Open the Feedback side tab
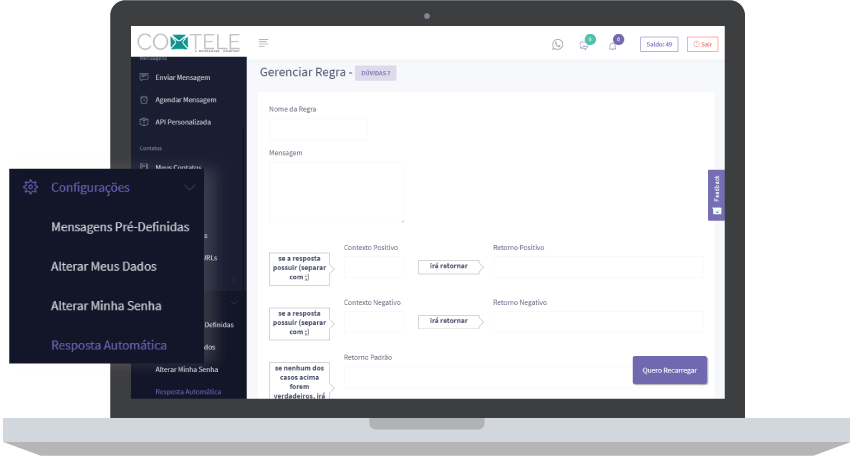This screenshot has height=456, width=850. 716,195
